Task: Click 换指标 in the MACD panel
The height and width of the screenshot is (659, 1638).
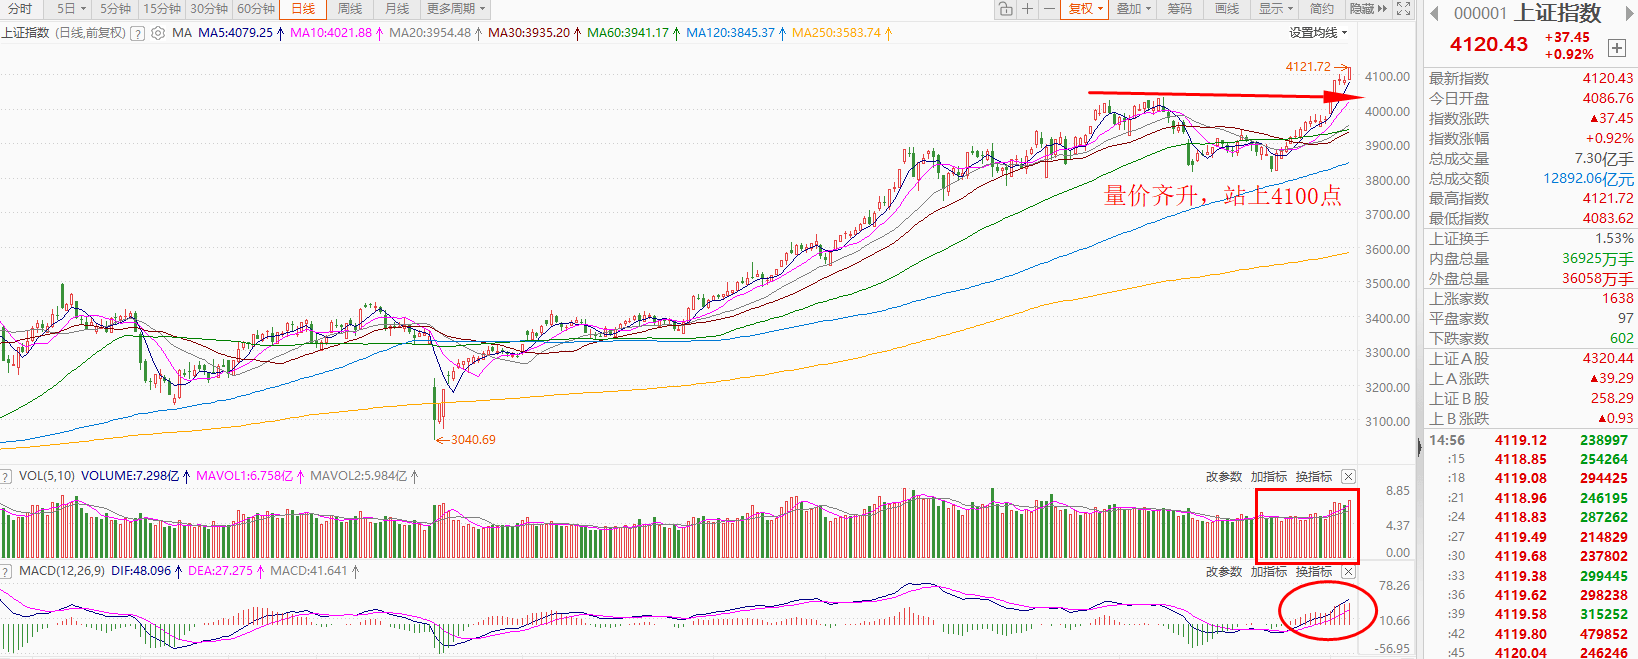Action: pos(1313,572)
